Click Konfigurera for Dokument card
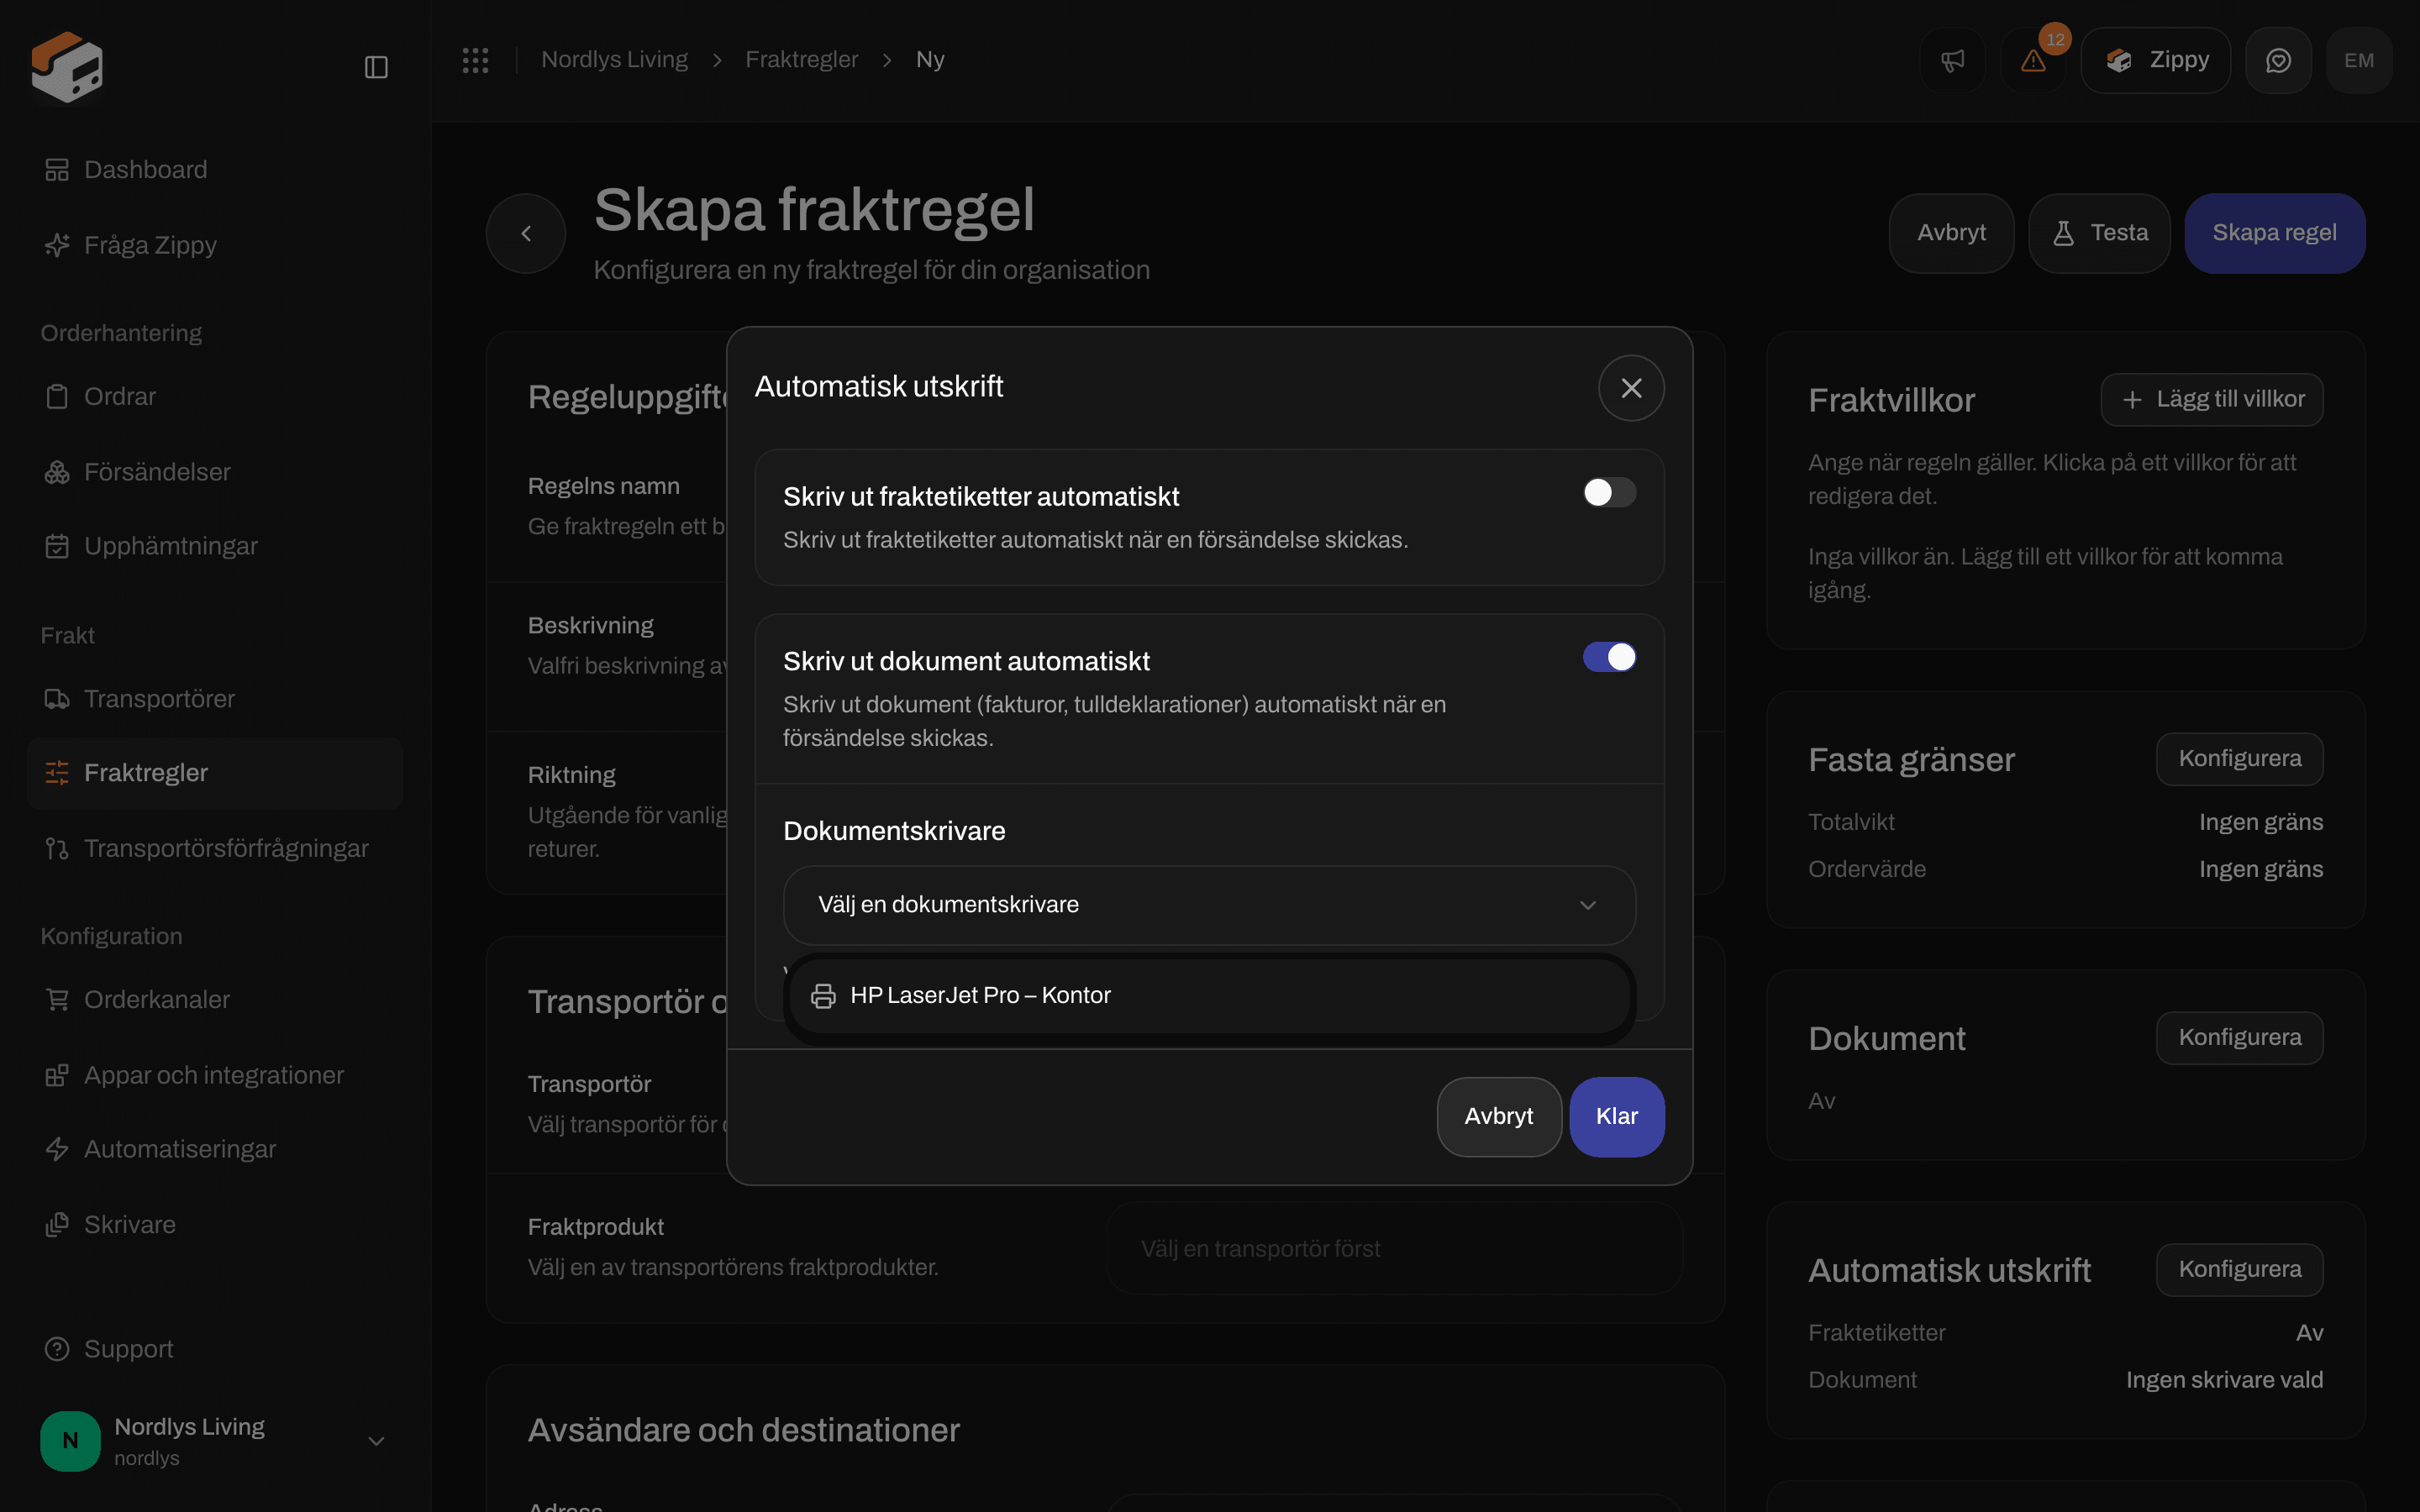 pyautogui.click(x=2240, y=1038)
